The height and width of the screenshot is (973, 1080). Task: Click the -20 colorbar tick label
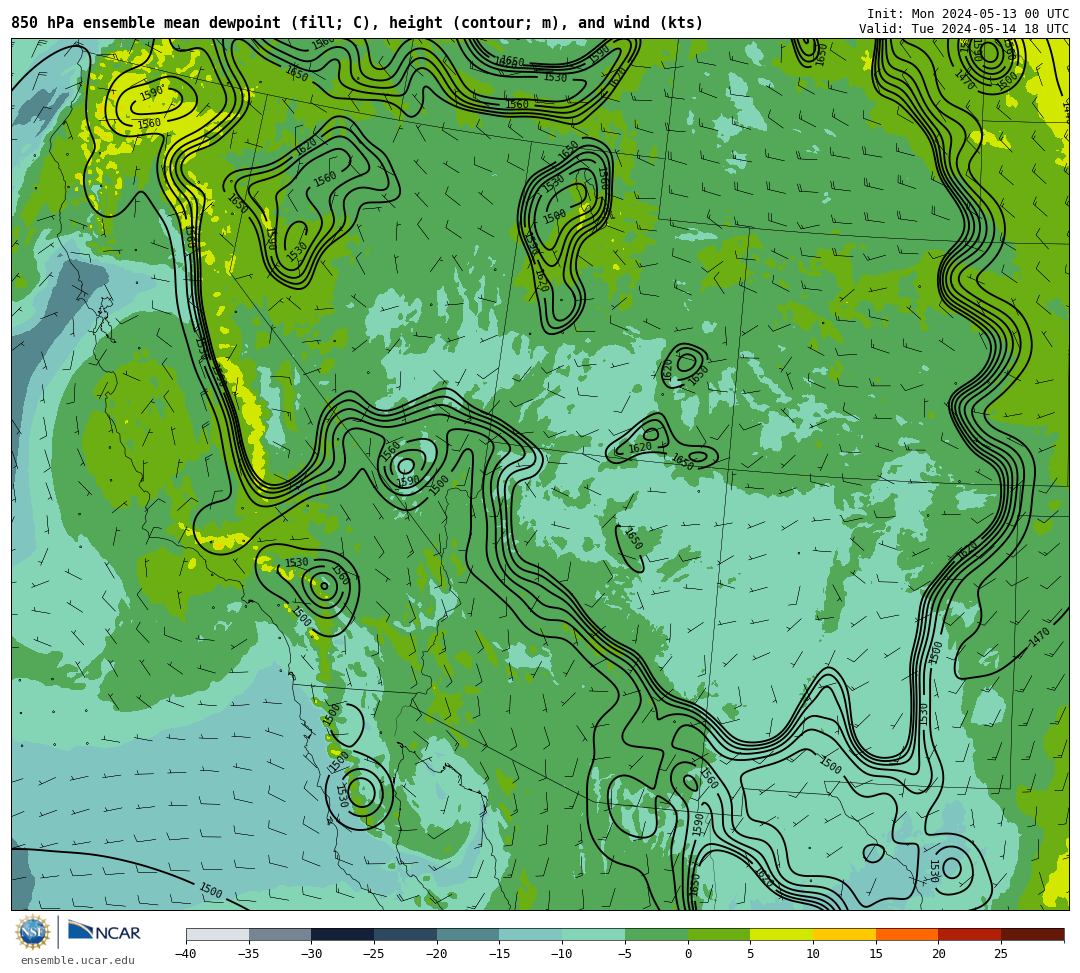pos(437,954)
